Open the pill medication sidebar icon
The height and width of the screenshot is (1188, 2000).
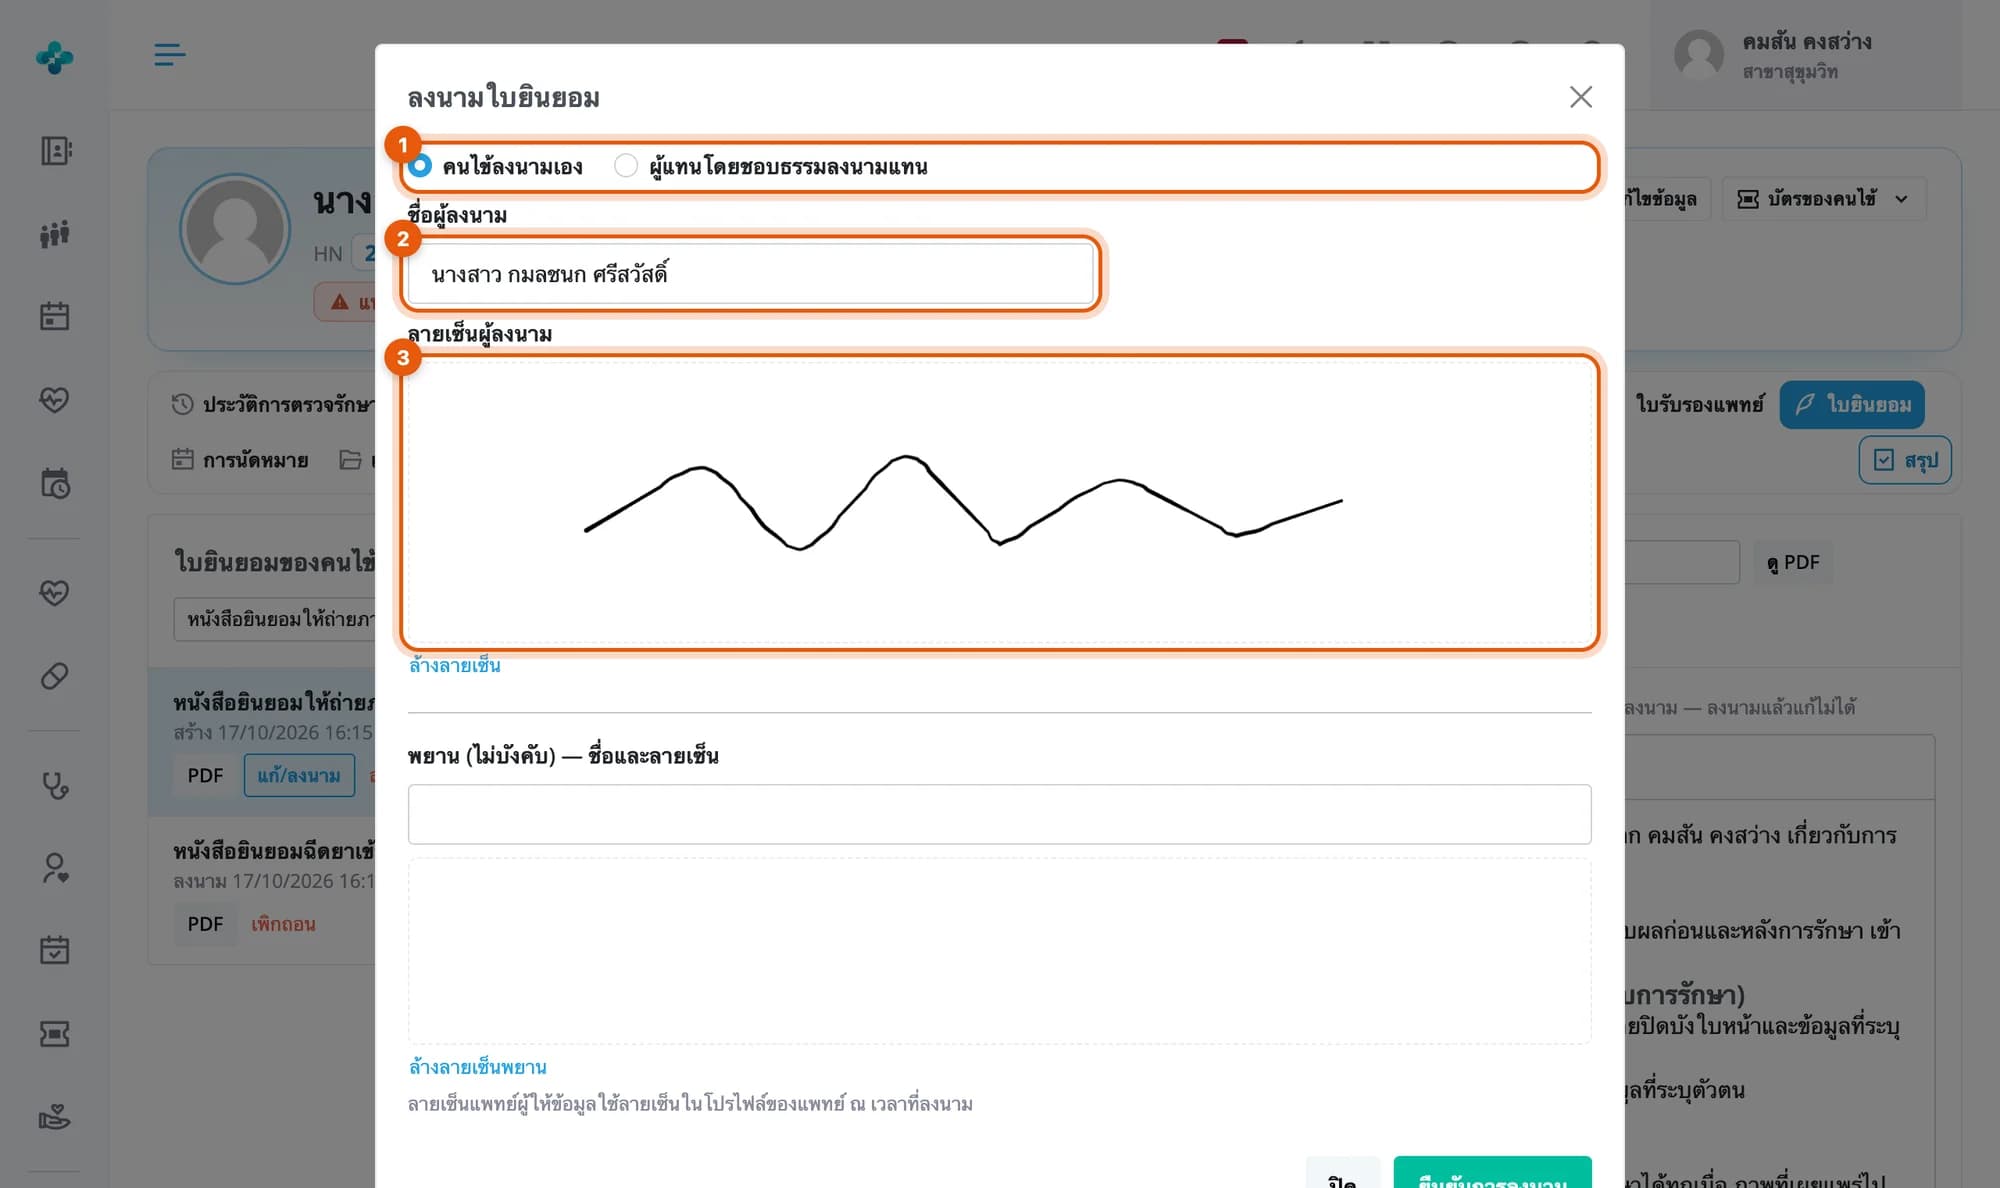click(55, 676)
